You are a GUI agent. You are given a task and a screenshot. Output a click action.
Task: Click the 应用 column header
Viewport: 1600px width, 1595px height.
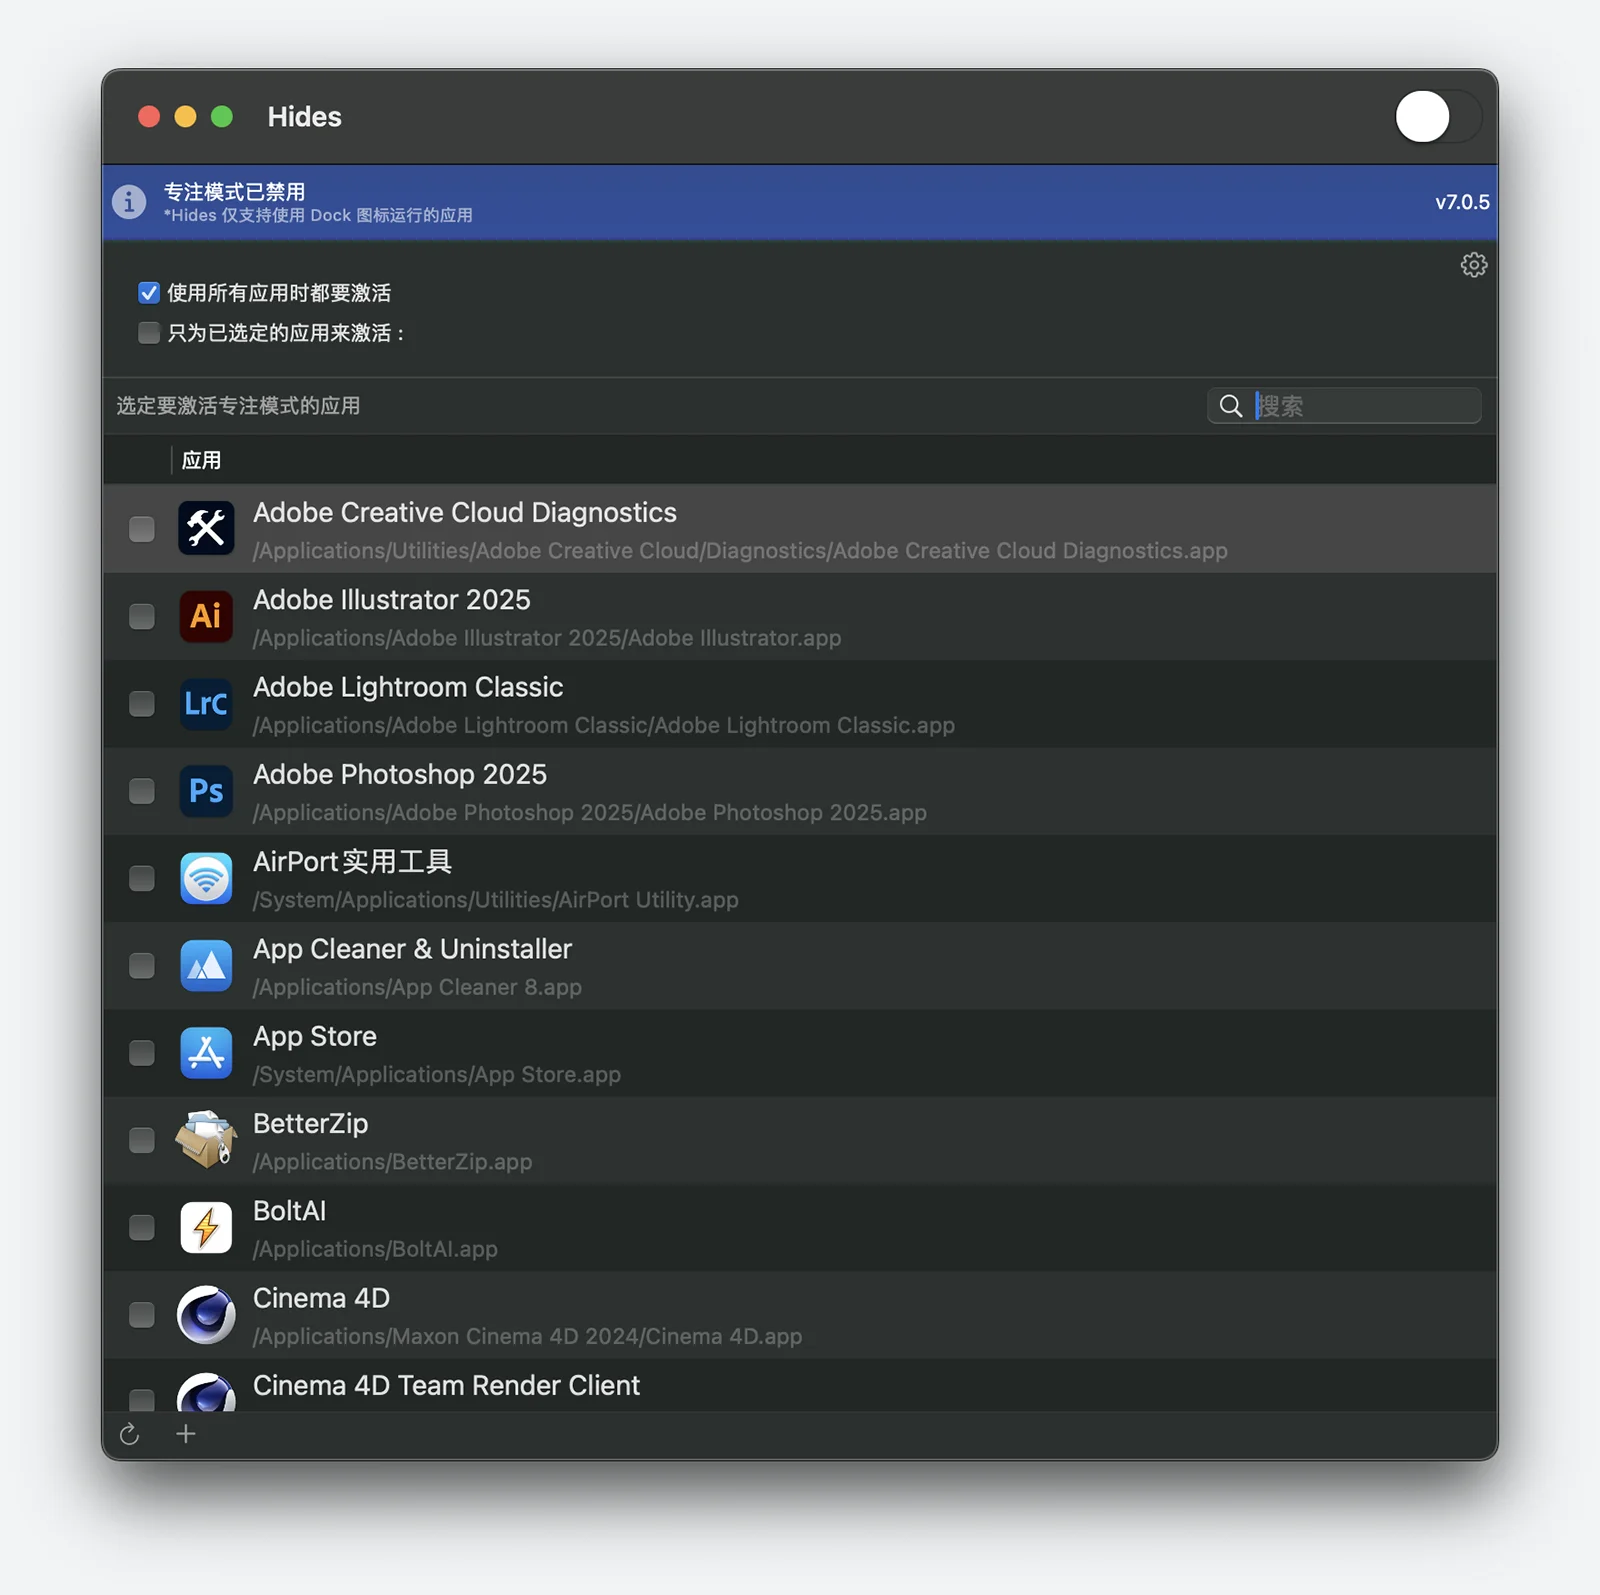coord(201,460)
